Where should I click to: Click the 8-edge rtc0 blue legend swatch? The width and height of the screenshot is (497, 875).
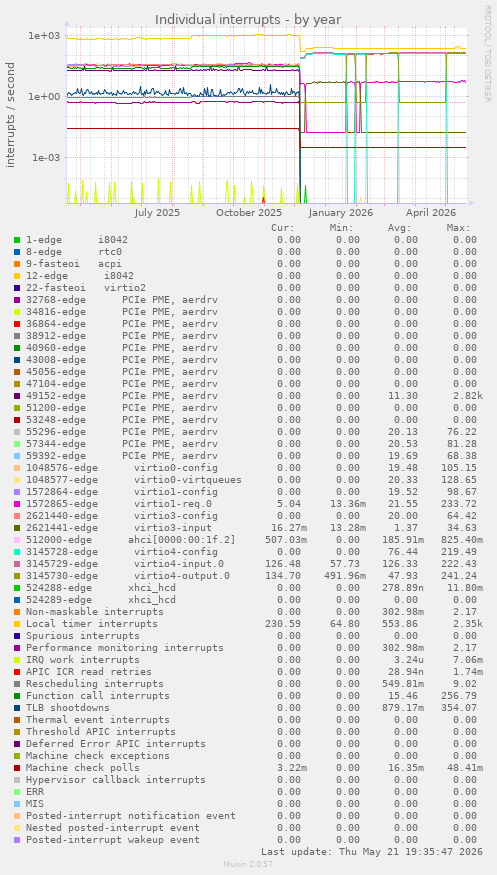(x=17, y=252)
